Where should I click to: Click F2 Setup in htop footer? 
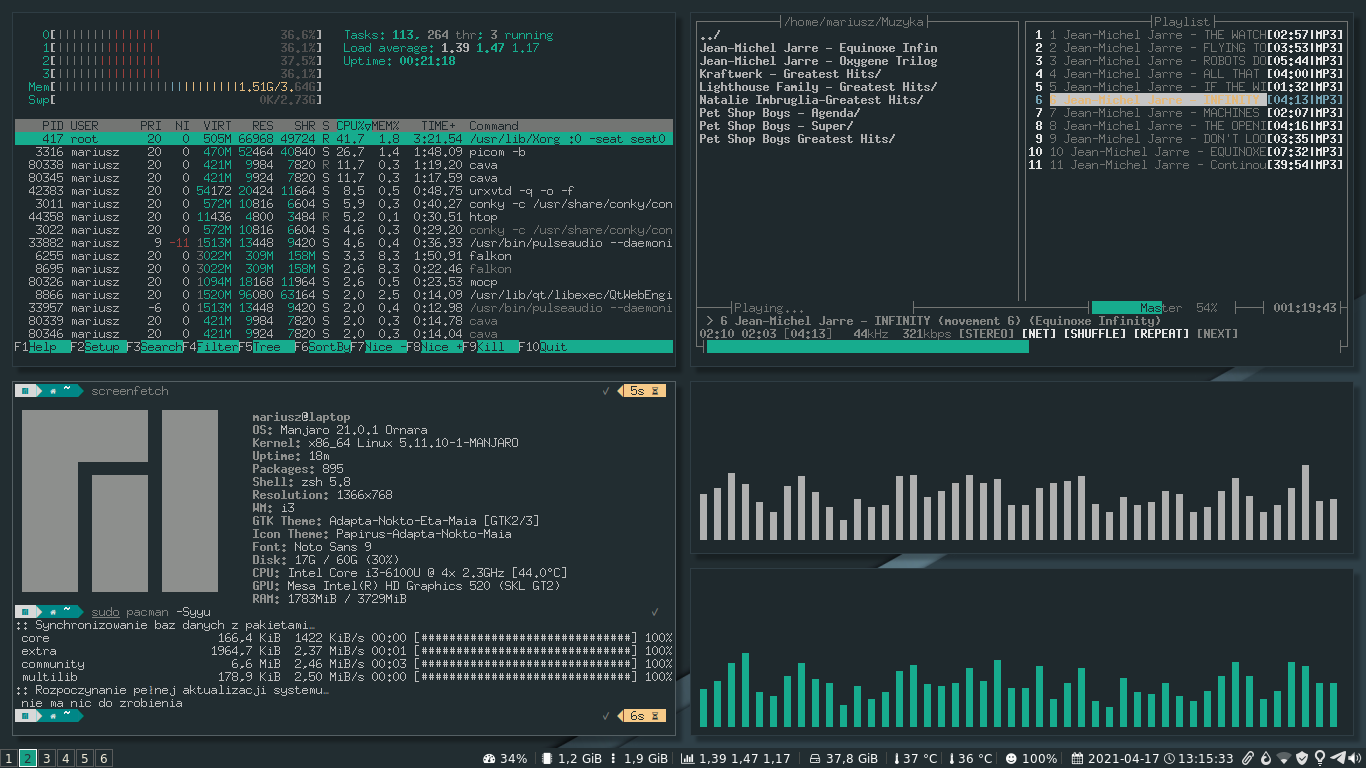98,347
